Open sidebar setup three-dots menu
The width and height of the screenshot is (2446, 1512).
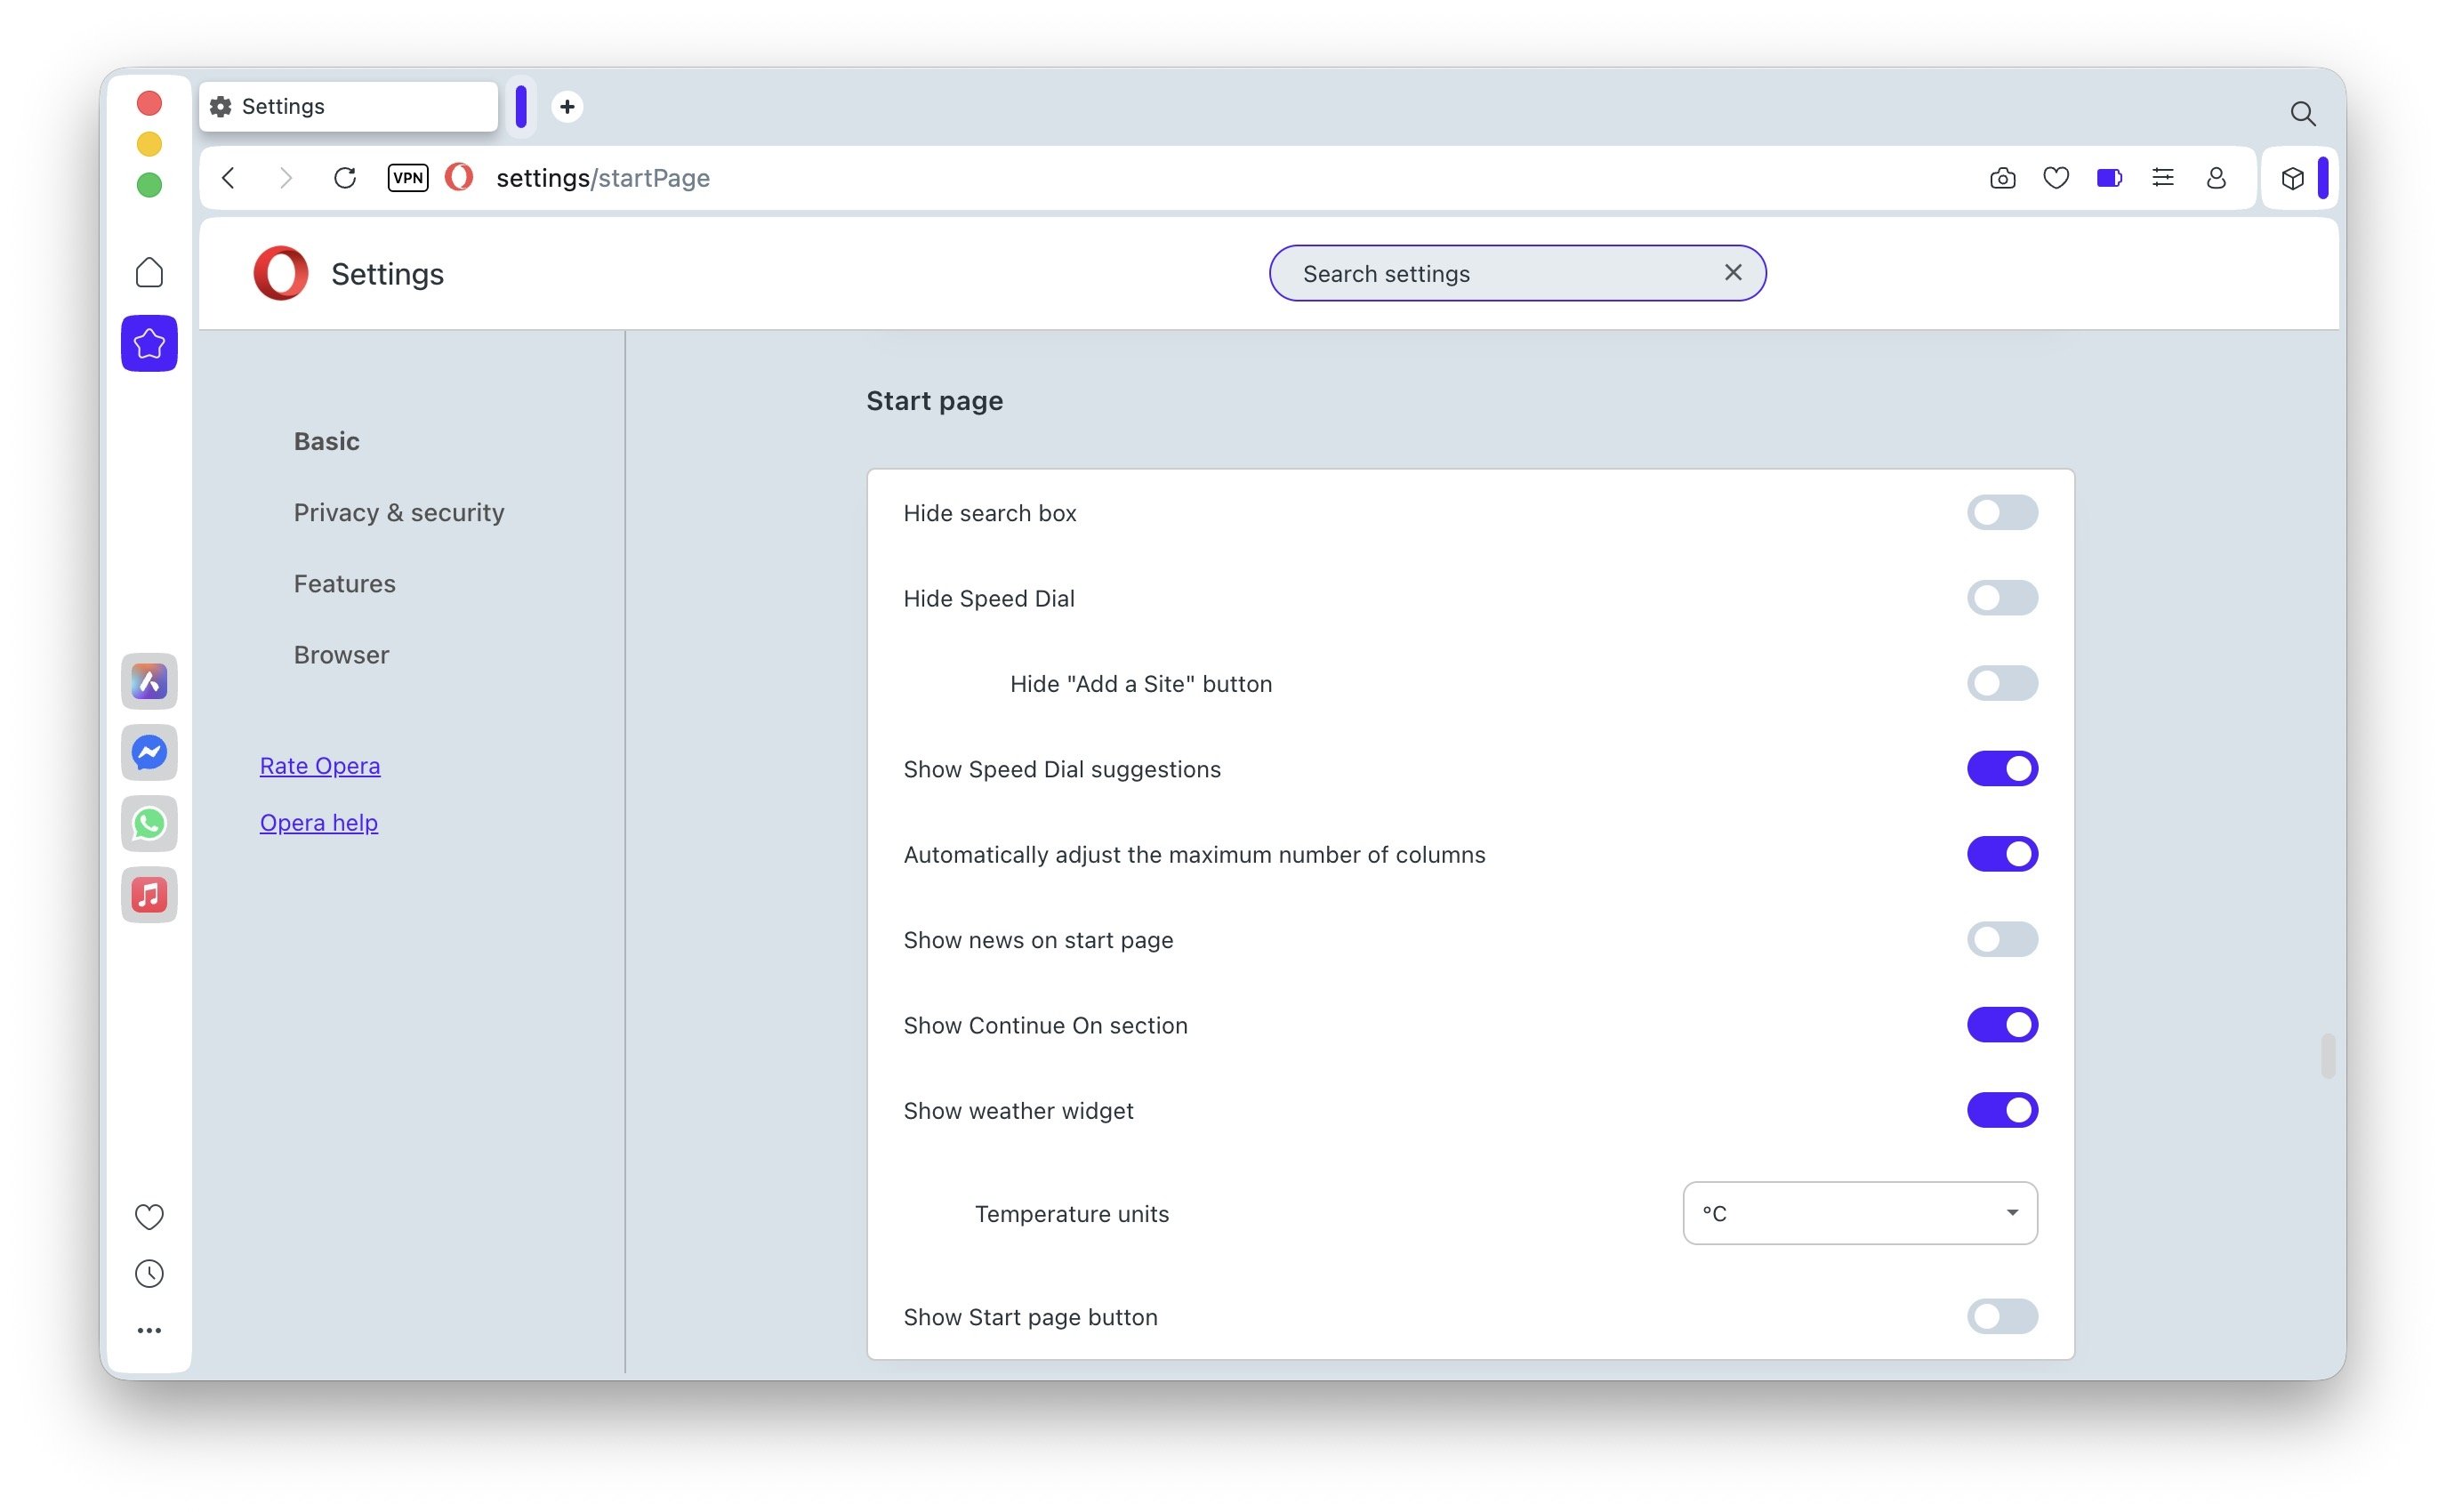coord(149,1330)
